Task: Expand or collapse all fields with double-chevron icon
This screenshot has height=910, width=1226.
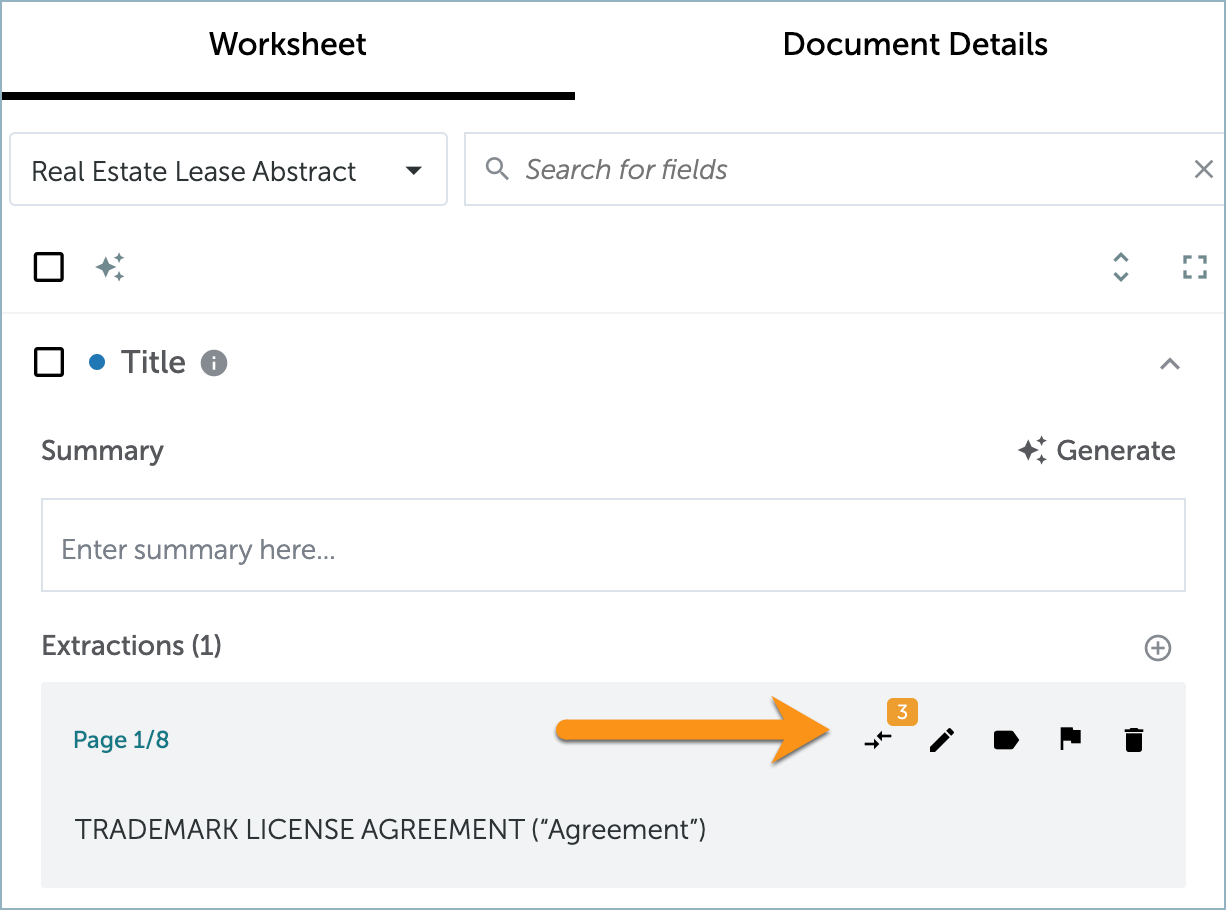Action: 1121,267
